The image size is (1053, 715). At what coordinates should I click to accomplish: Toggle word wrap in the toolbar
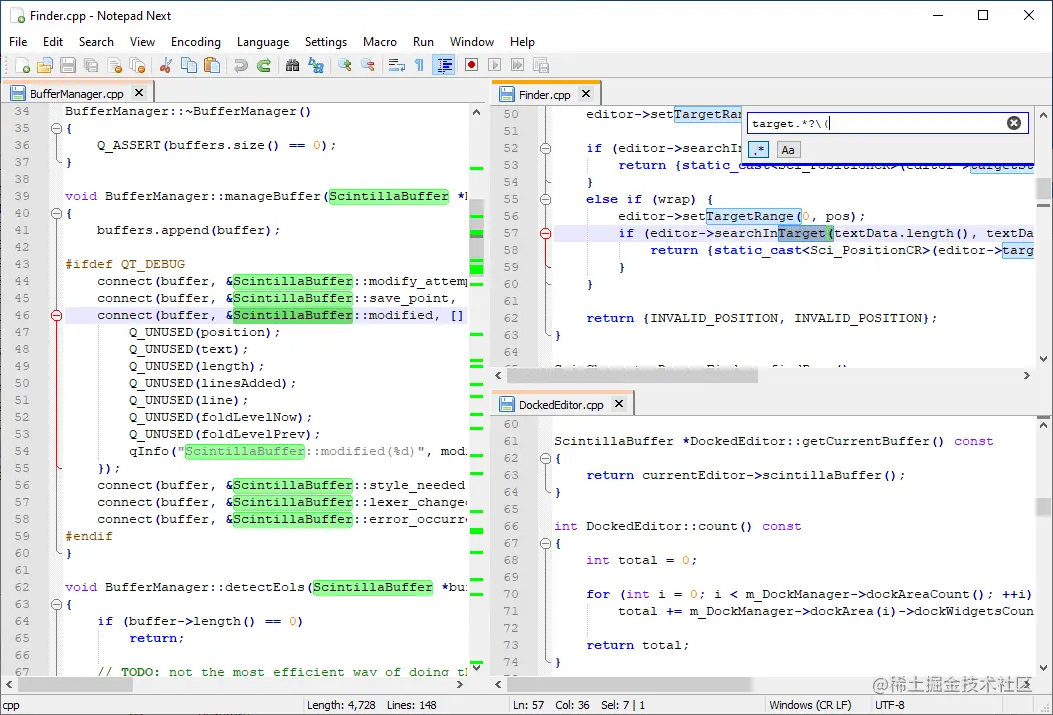(x=397, y=65)
